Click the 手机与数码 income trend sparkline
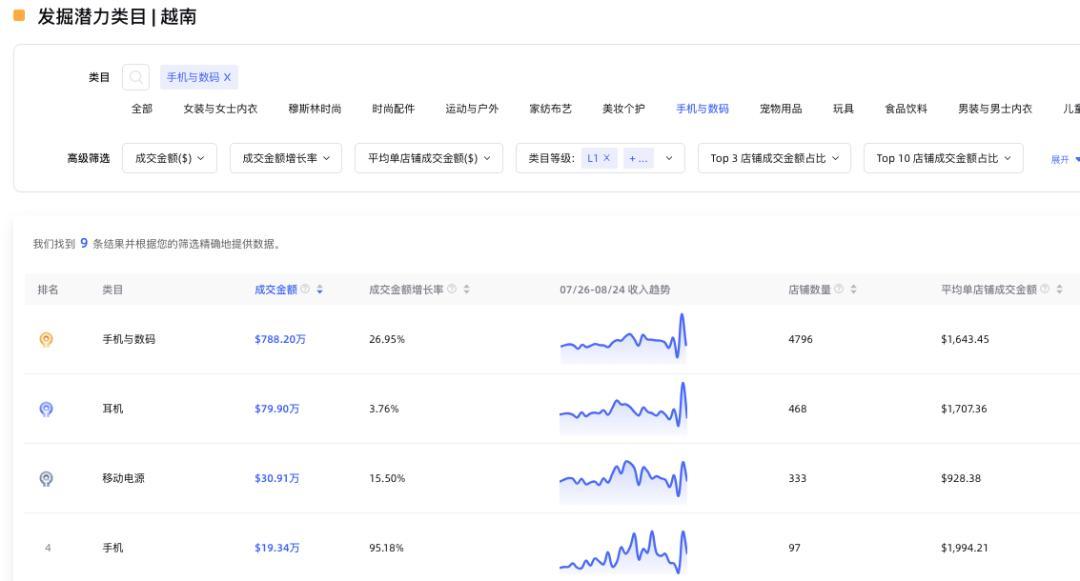The width and height of the screenshot is (1080, 581). click(623, 338)
